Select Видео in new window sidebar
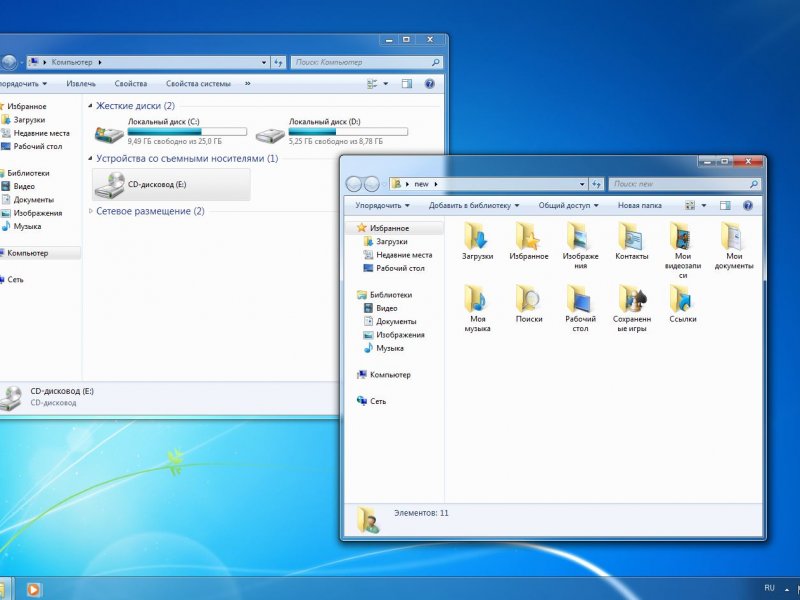This screenshot has height=600, width=800. tap(386, 308)
